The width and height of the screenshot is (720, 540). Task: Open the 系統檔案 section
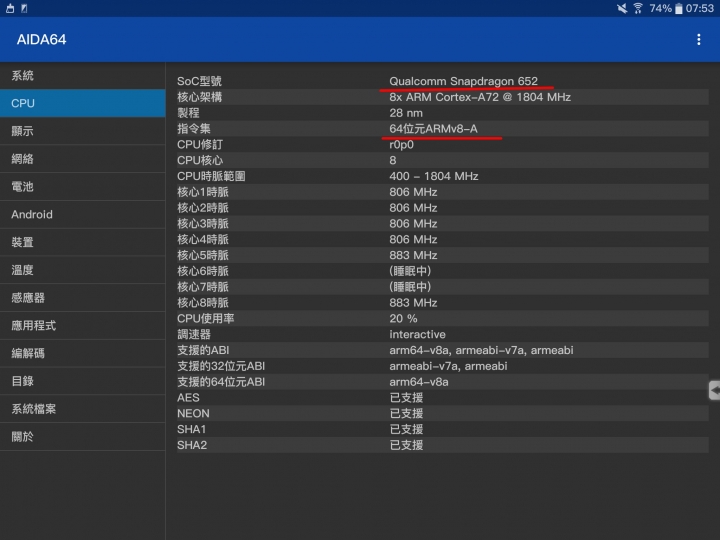click(83, 409)
